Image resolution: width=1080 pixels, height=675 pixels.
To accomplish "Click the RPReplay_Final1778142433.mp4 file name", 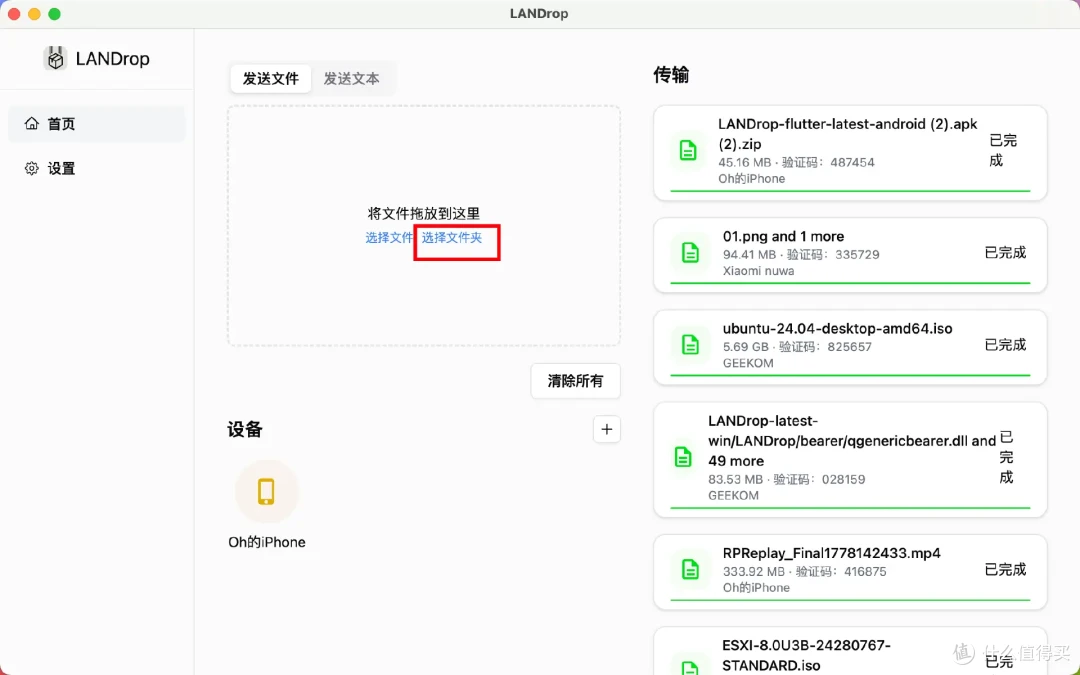I will point(831,553).
